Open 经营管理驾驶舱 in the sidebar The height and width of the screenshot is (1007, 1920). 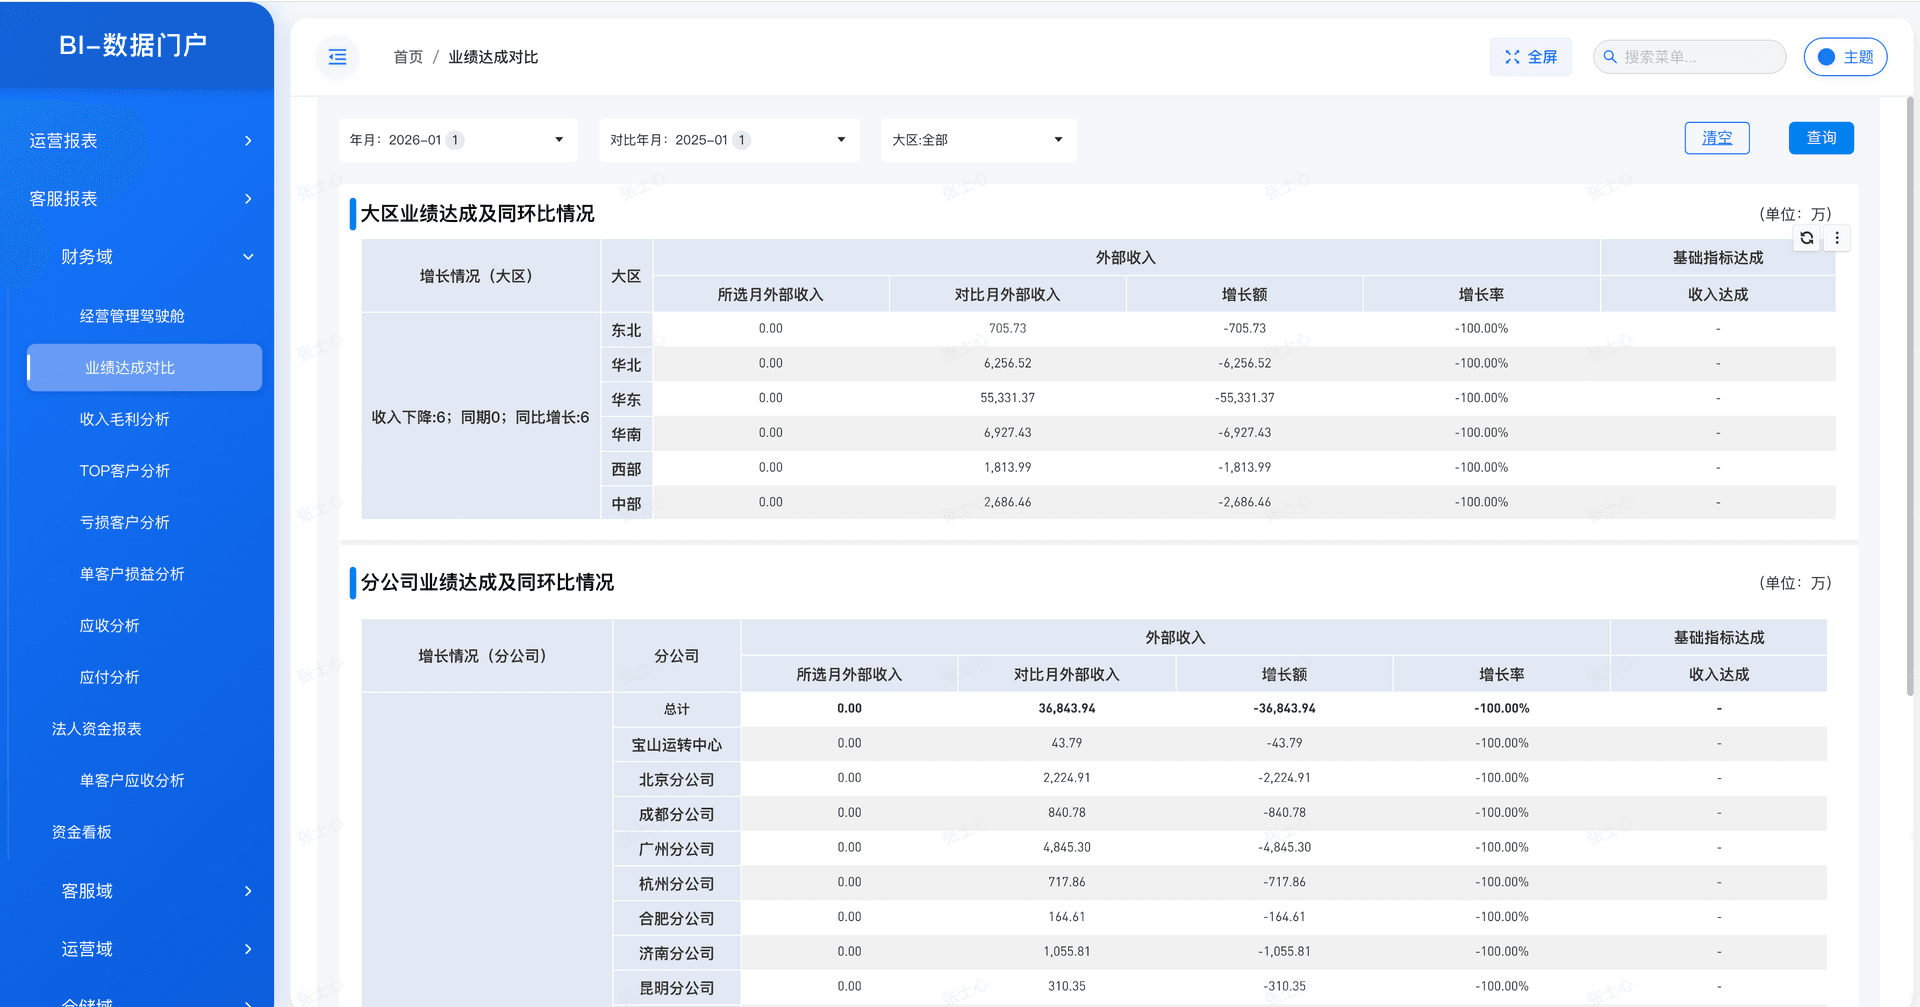pos(132,316)
